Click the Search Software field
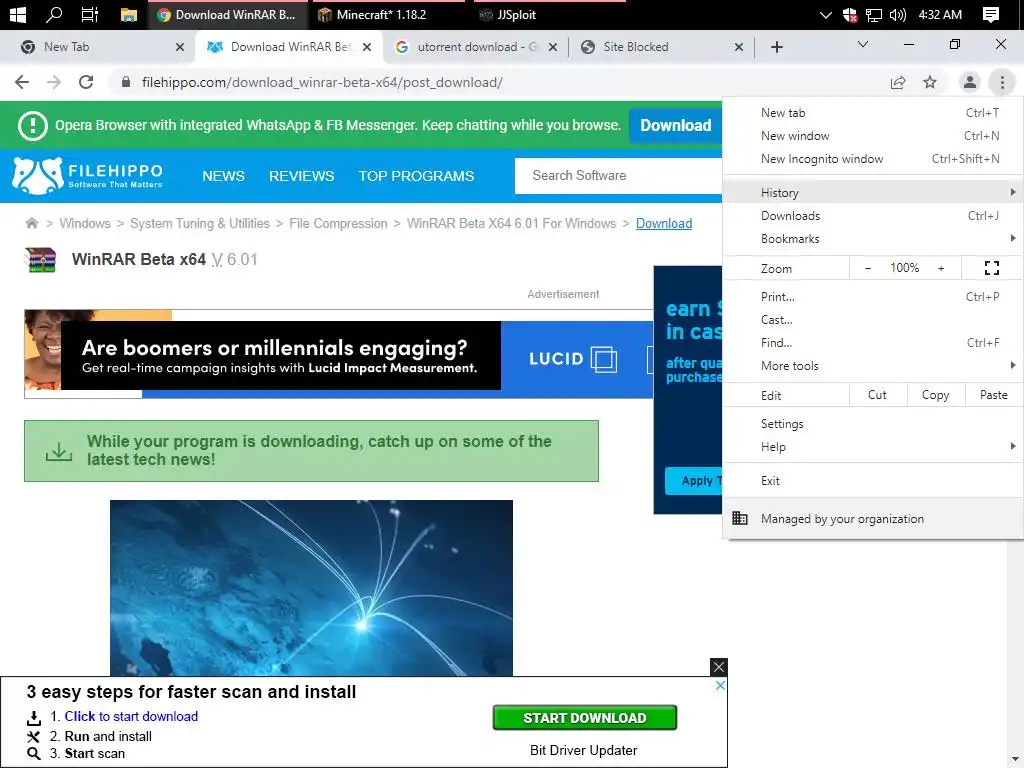Viewport: 1024px width, 768px height. pyautogui.click(x=618, y=176)
